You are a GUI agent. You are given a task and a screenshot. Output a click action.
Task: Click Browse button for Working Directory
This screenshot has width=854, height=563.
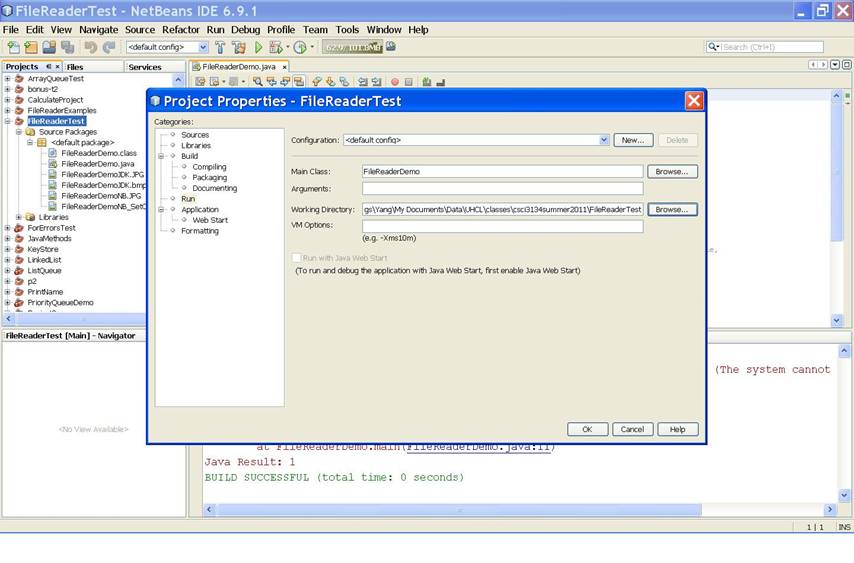click(672, 210)
